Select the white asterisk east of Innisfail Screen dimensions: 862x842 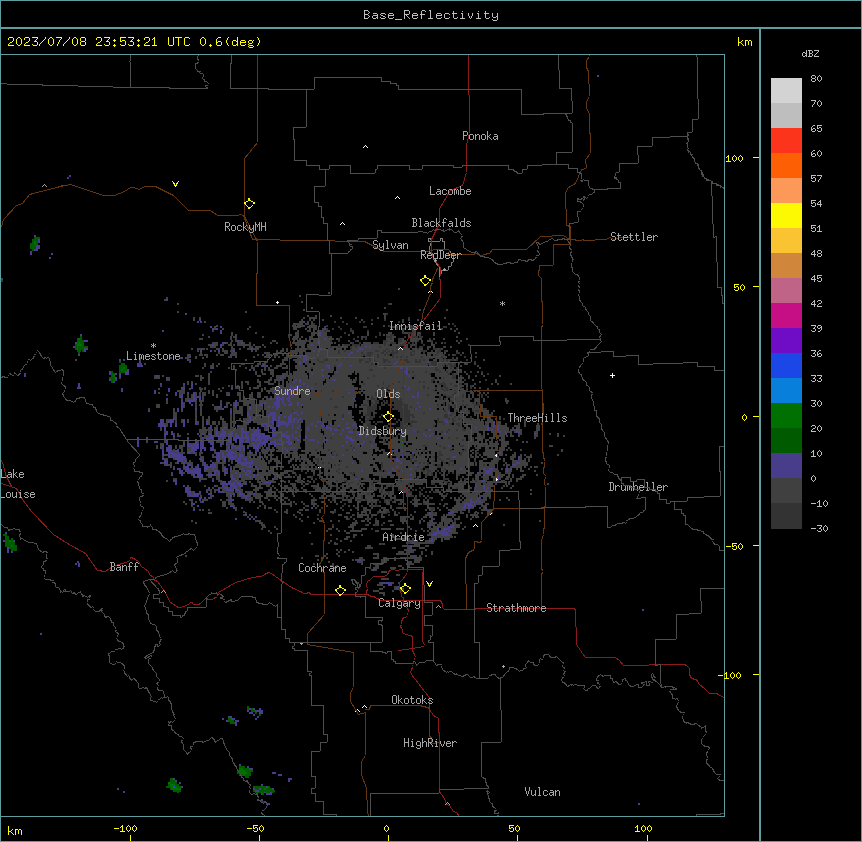[x=502, y=303]
